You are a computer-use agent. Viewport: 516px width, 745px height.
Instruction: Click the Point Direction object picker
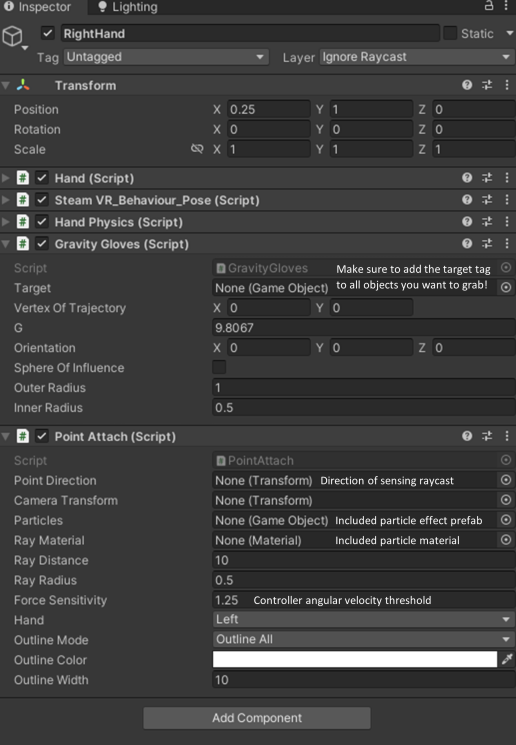click(x=506, y=480)
